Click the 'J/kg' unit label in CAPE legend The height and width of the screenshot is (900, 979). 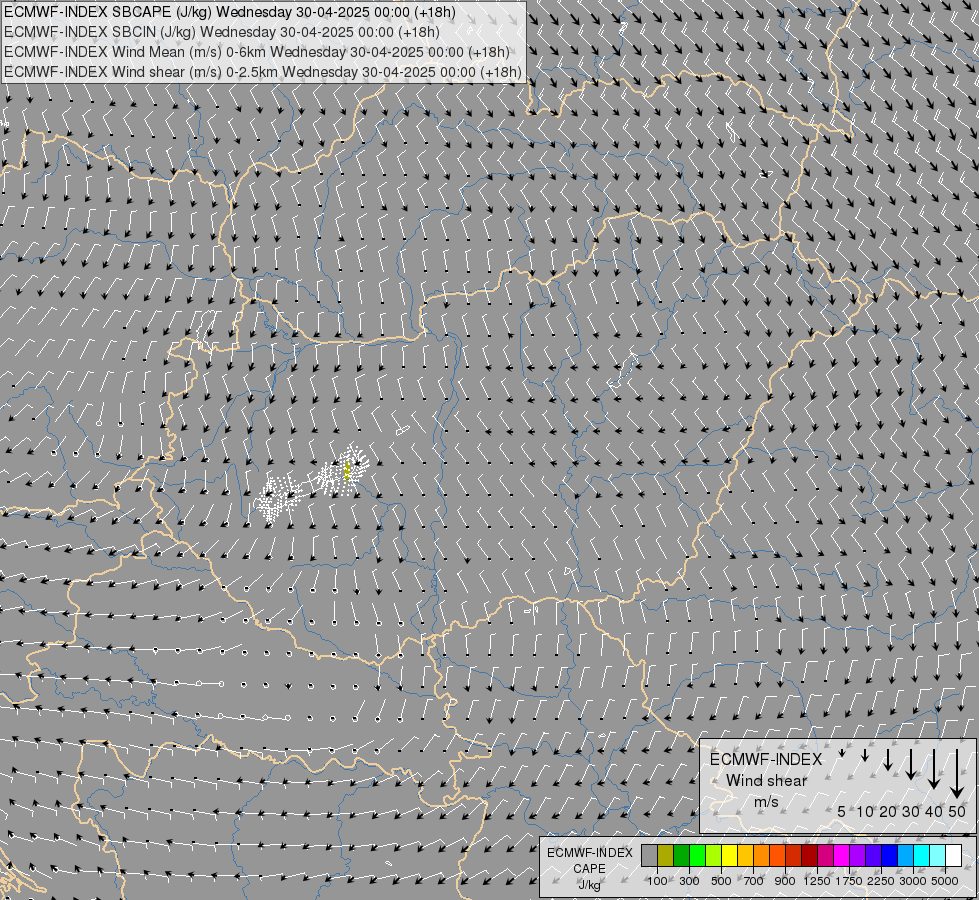589,886
